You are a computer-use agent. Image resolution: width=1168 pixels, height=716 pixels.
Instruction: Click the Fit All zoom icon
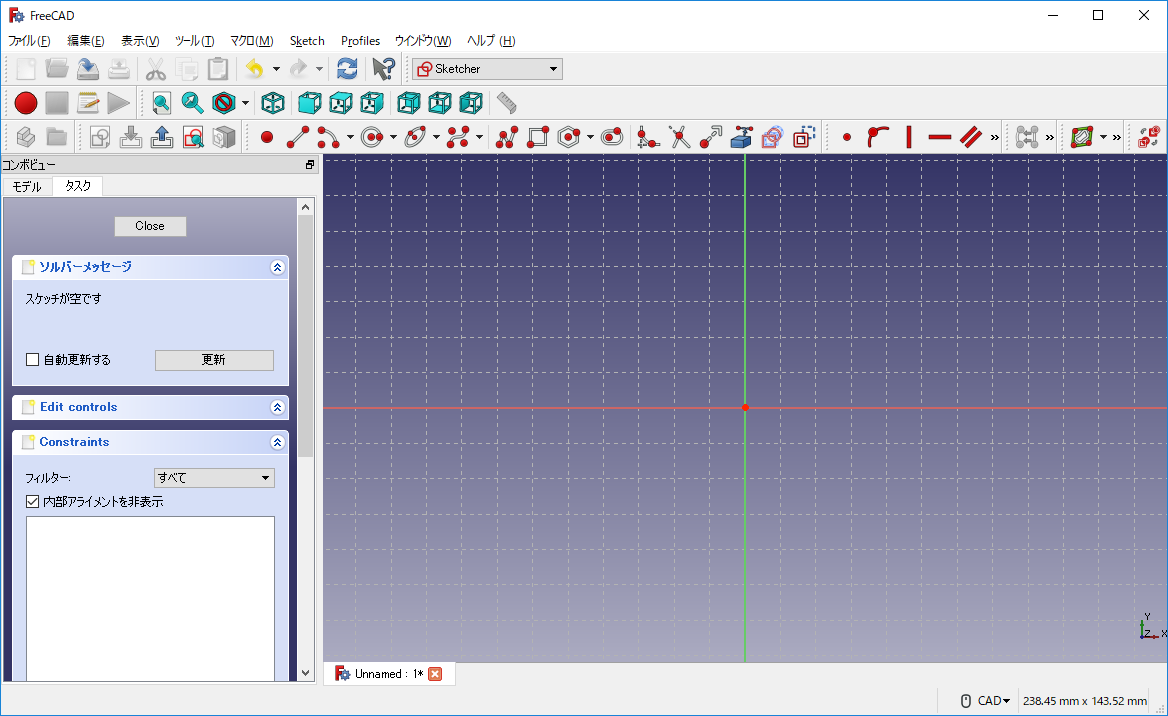point(162,102)
